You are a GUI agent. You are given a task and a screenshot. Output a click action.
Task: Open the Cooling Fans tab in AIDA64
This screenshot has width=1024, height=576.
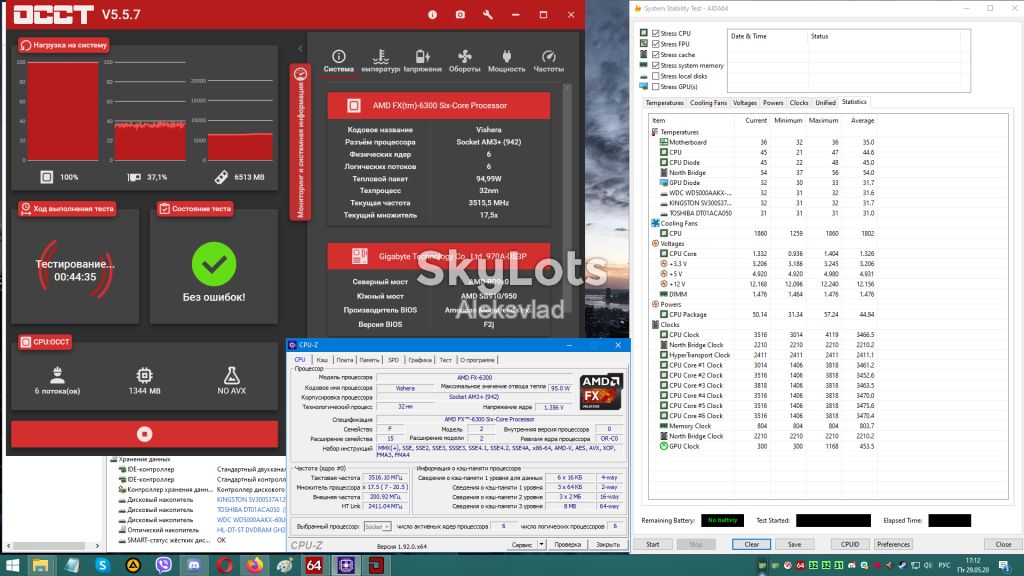709,103
